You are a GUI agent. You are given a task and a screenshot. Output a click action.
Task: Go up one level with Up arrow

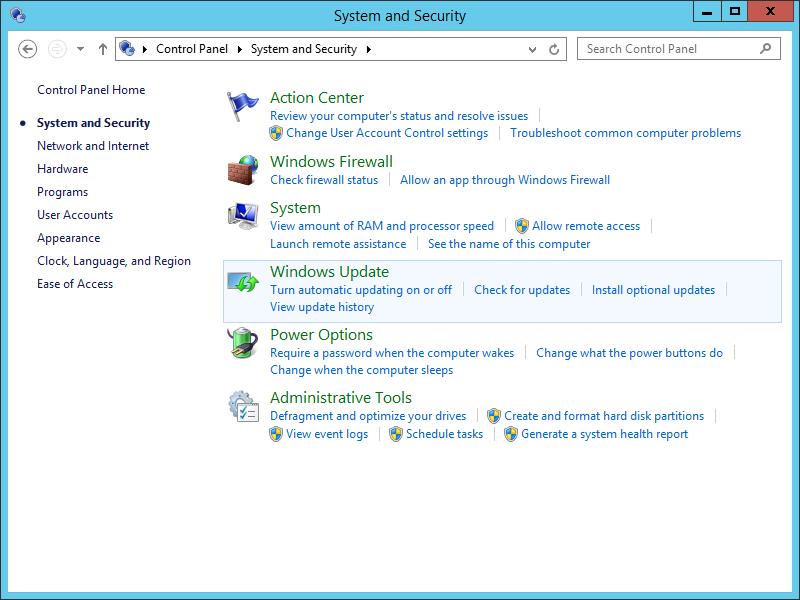click(x=103, y=49)
